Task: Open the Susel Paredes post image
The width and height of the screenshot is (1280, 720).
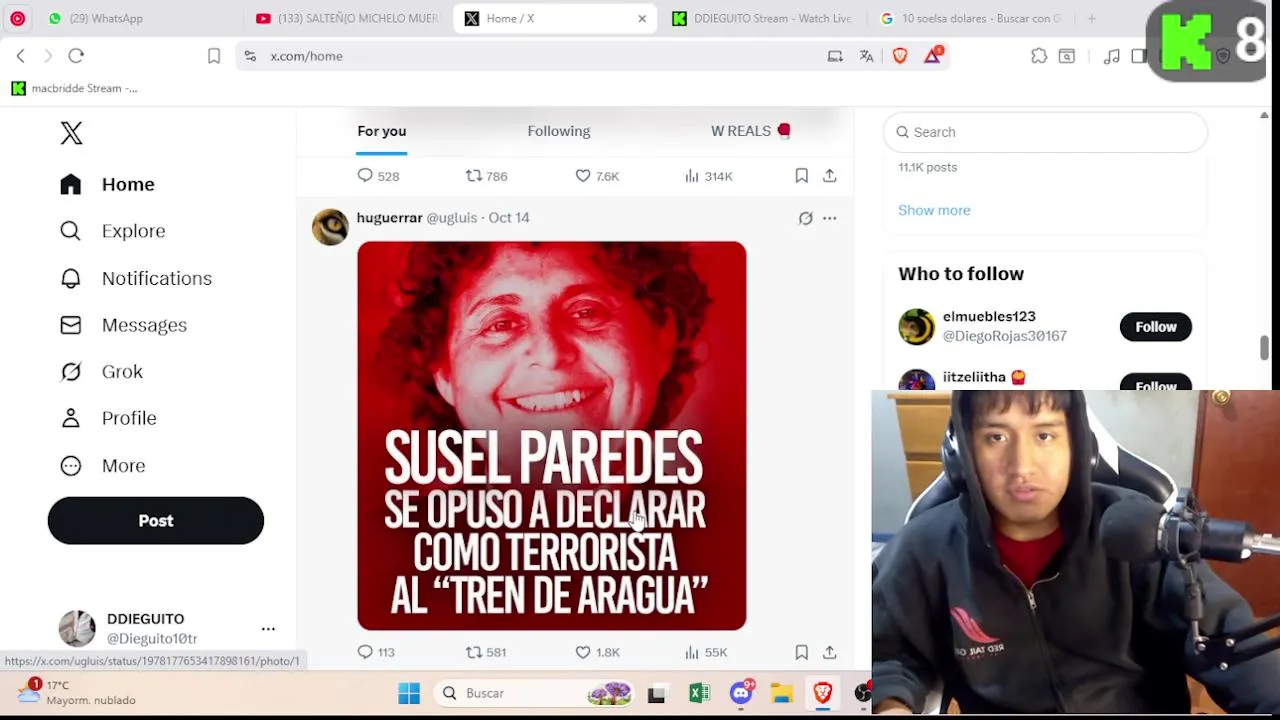Action: (x=551, y=436)
